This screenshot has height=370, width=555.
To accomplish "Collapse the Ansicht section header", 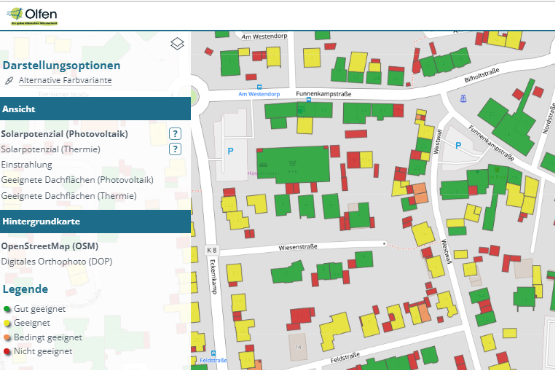I will point(95,109).
